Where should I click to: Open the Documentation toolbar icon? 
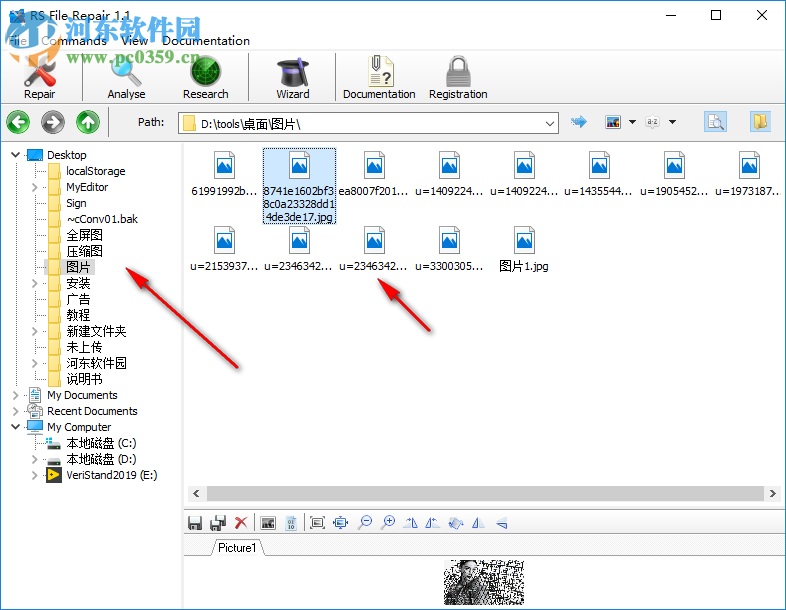[379, 78]
